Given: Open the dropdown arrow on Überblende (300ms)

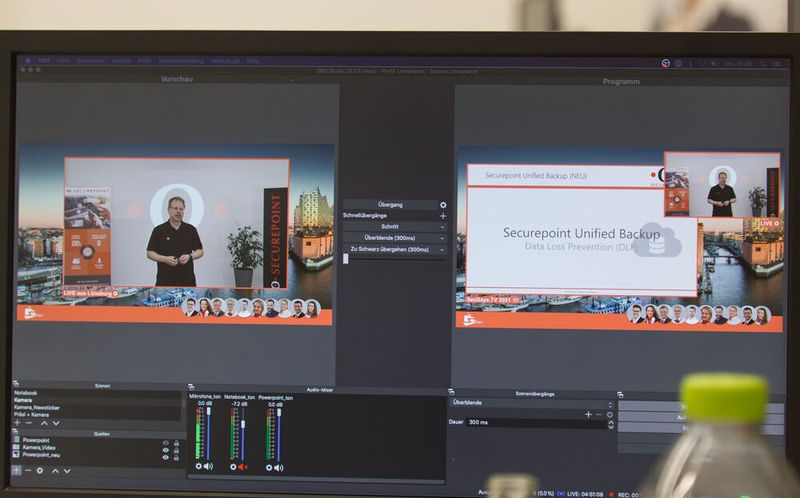Looking at the screenshot, I should point(442,238).
